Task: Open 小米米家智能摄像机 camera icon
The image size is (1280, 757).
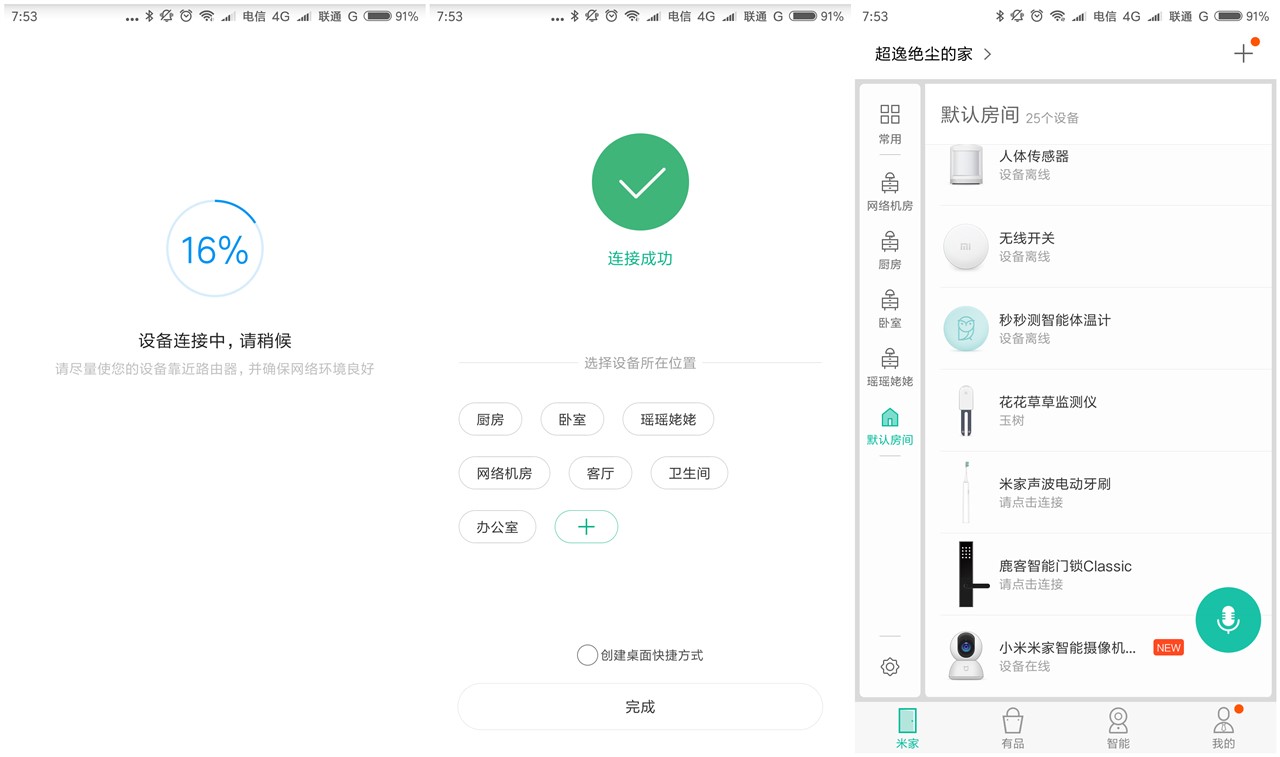Action: tap(966, 656)
